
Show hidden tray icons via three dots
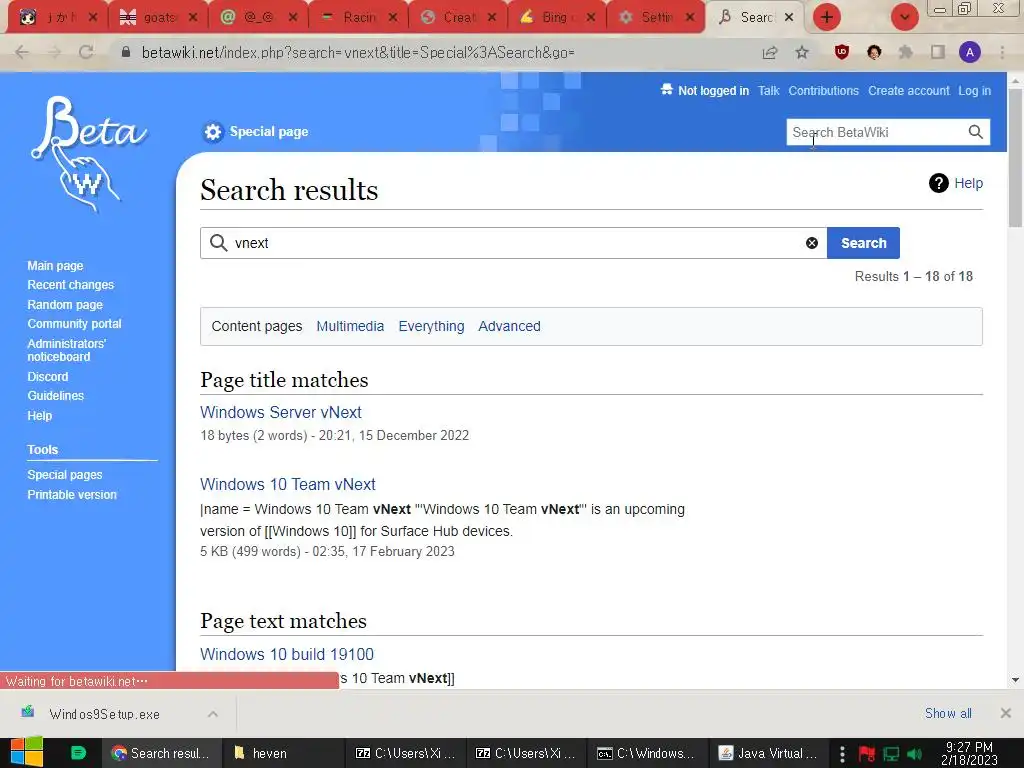(x=842, y=754)
